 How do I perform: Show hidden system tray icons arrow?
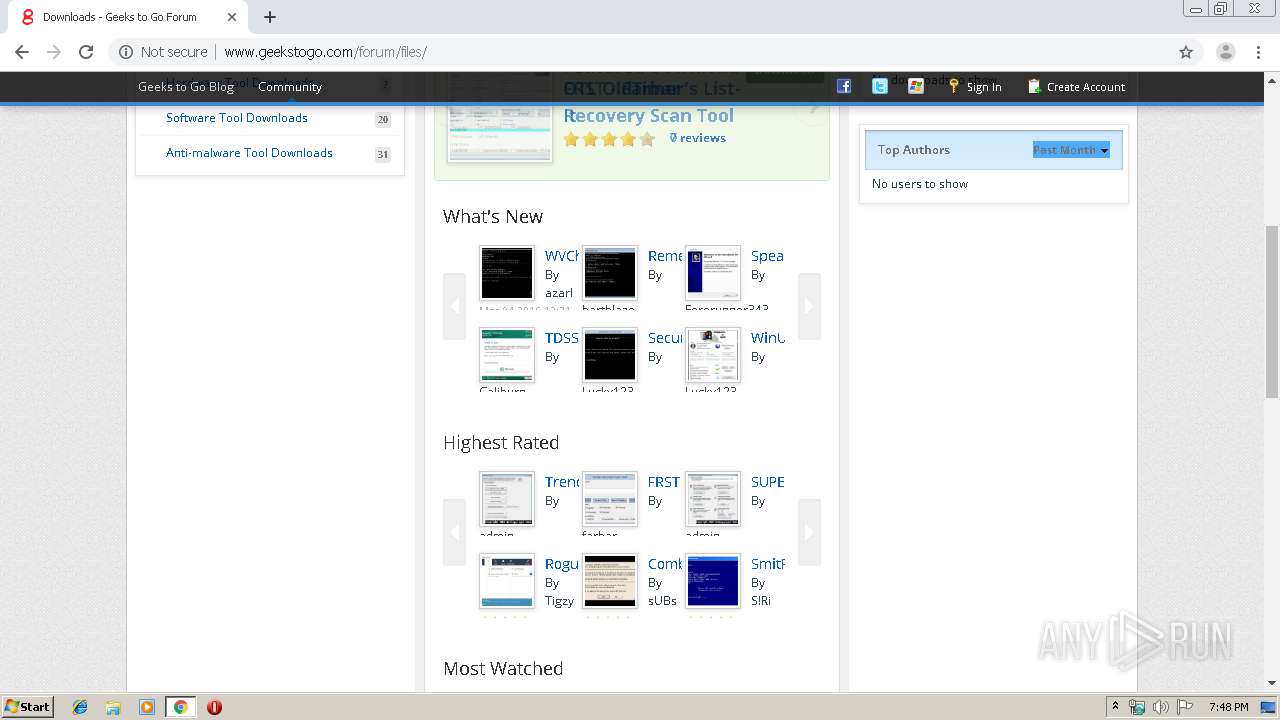click(1116, 707)
